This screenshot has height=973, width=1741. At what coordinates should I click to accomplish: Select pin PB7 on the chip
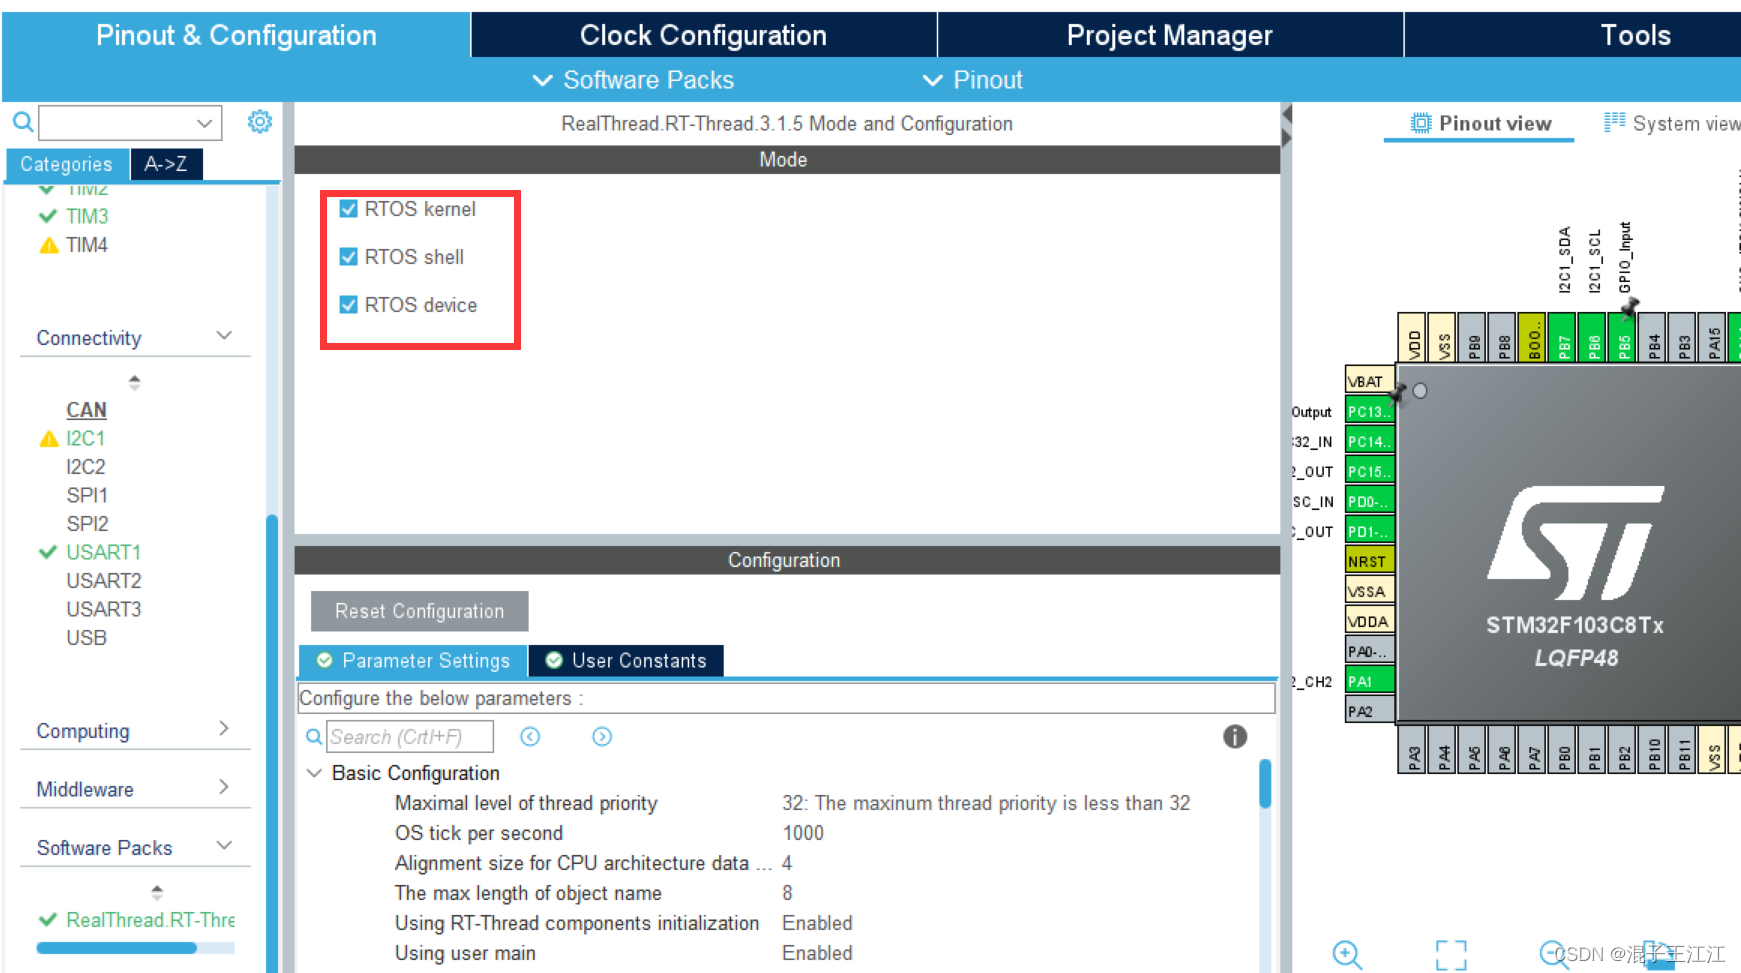point(1563,337)
